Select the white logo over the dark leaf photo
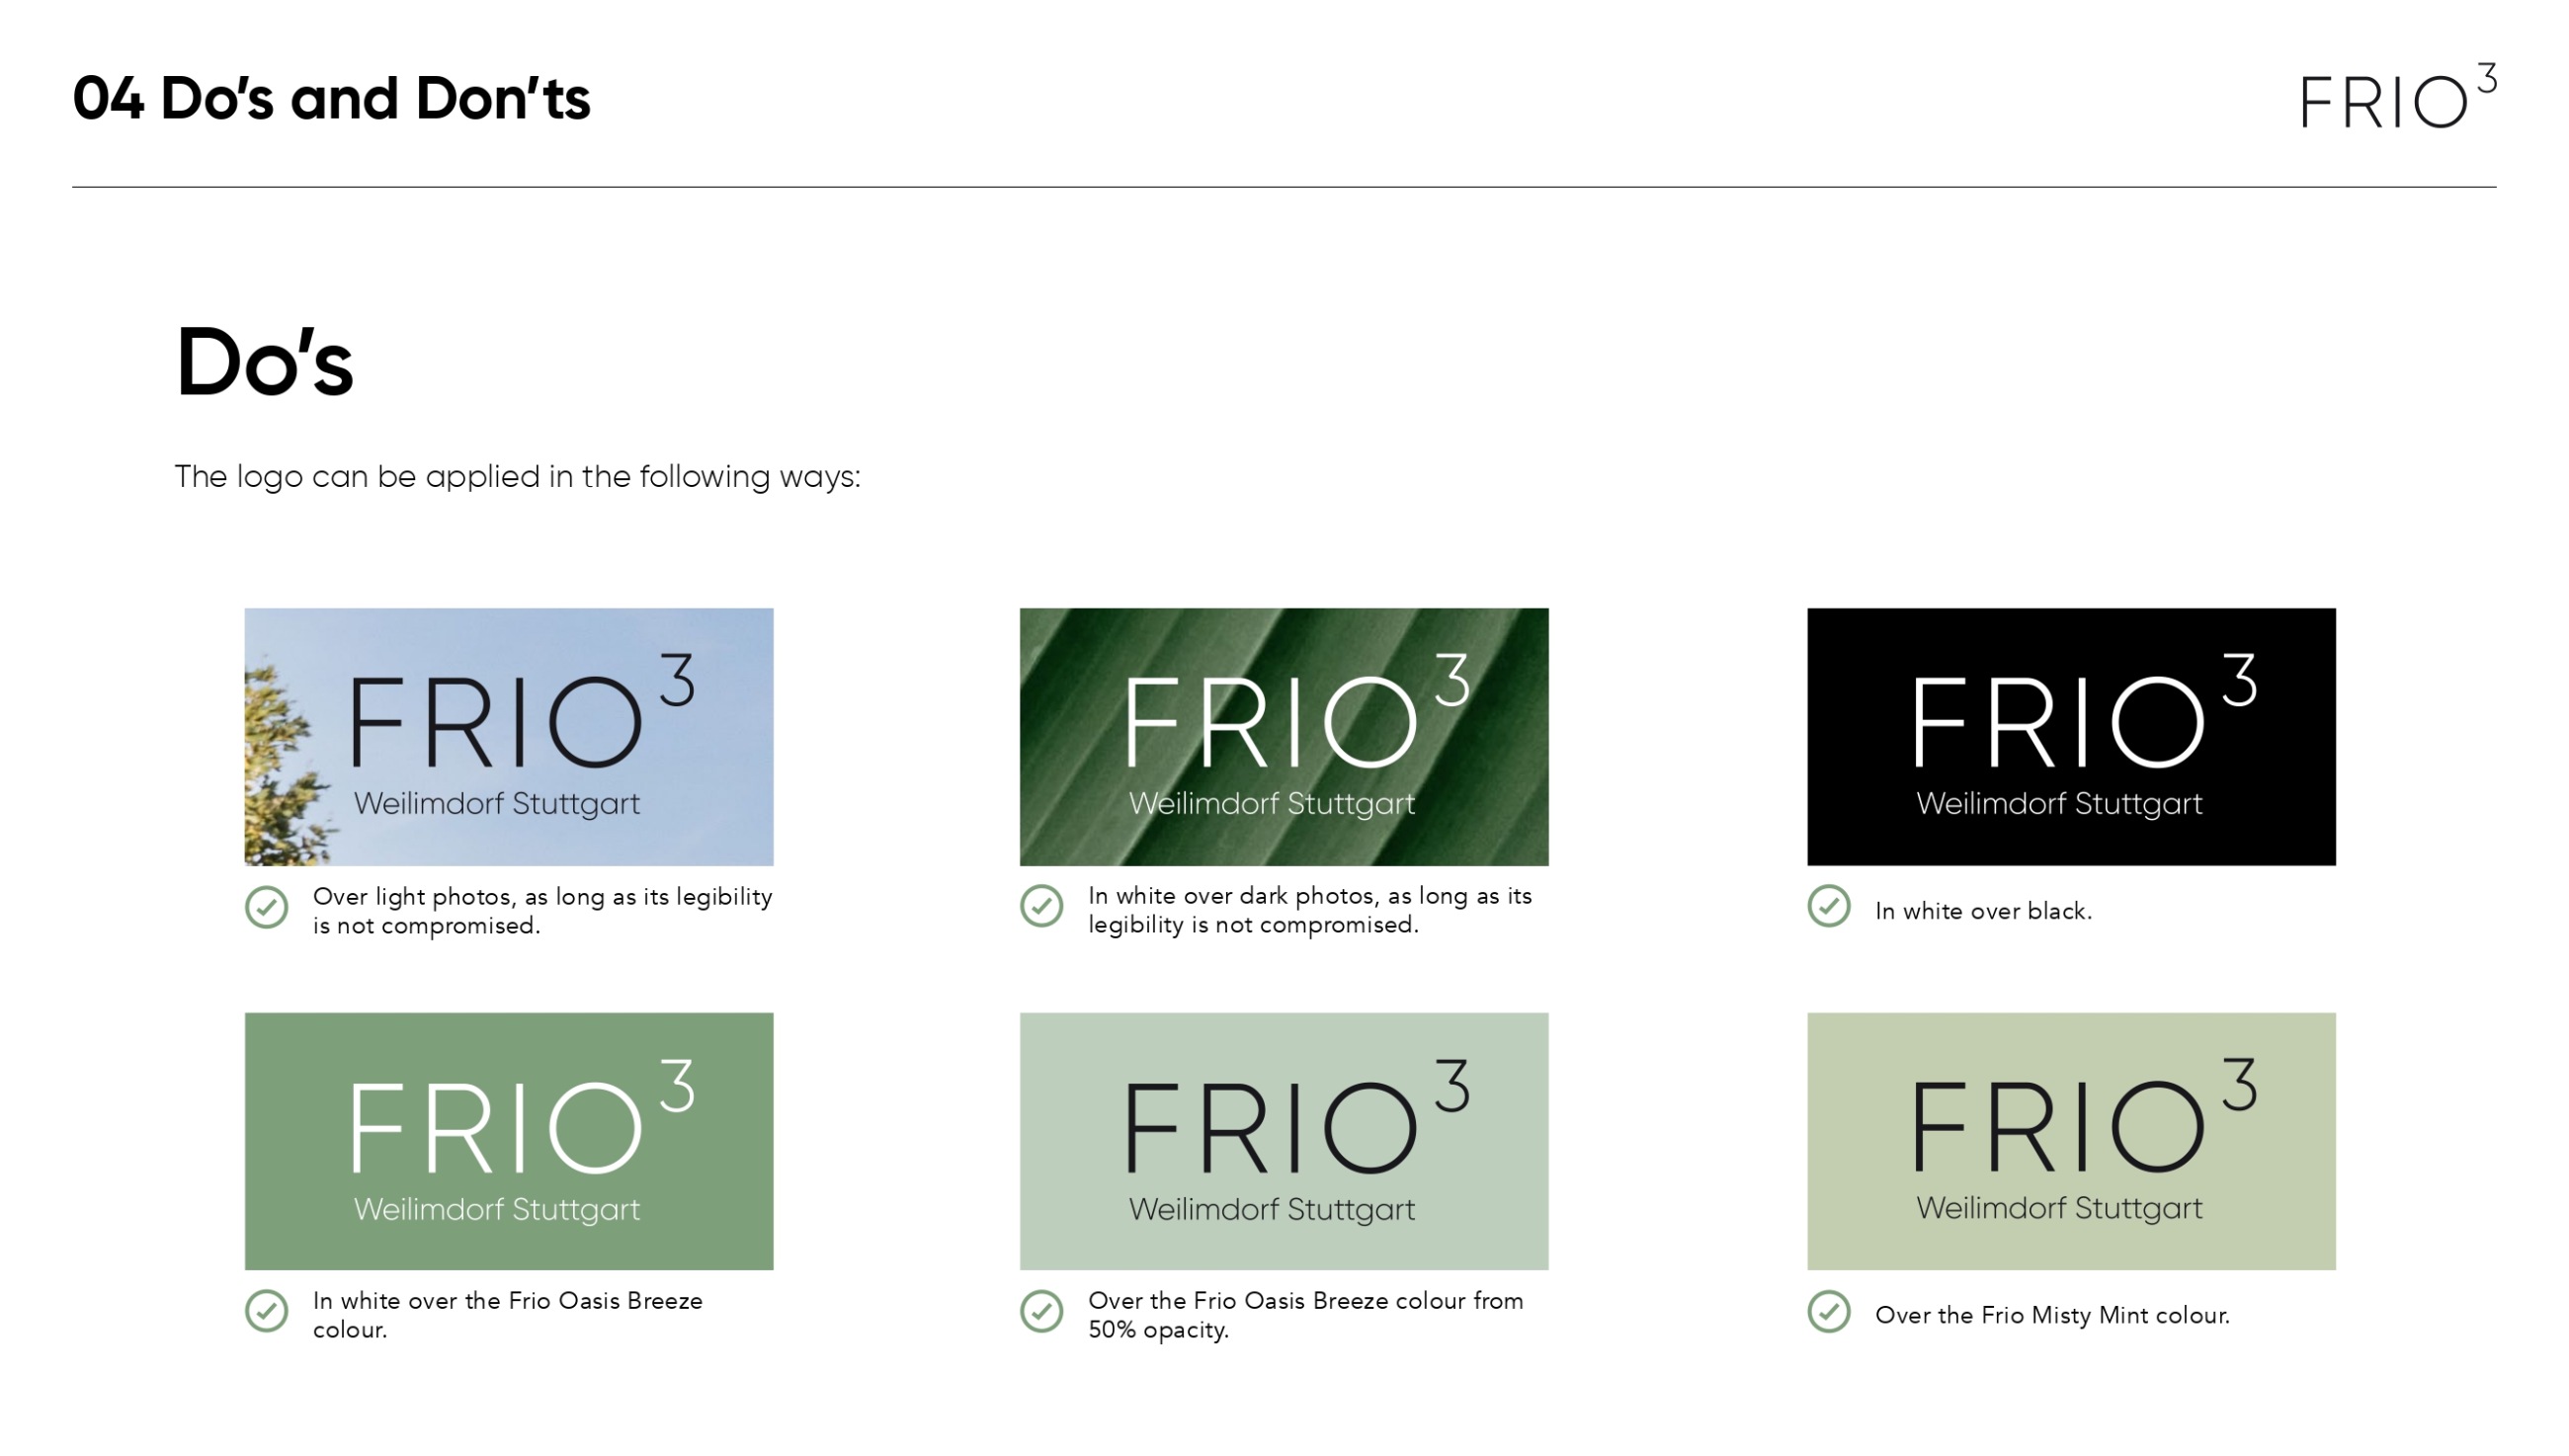The height and width of the screenshot is (1456, 2569). click(1283, 736)
